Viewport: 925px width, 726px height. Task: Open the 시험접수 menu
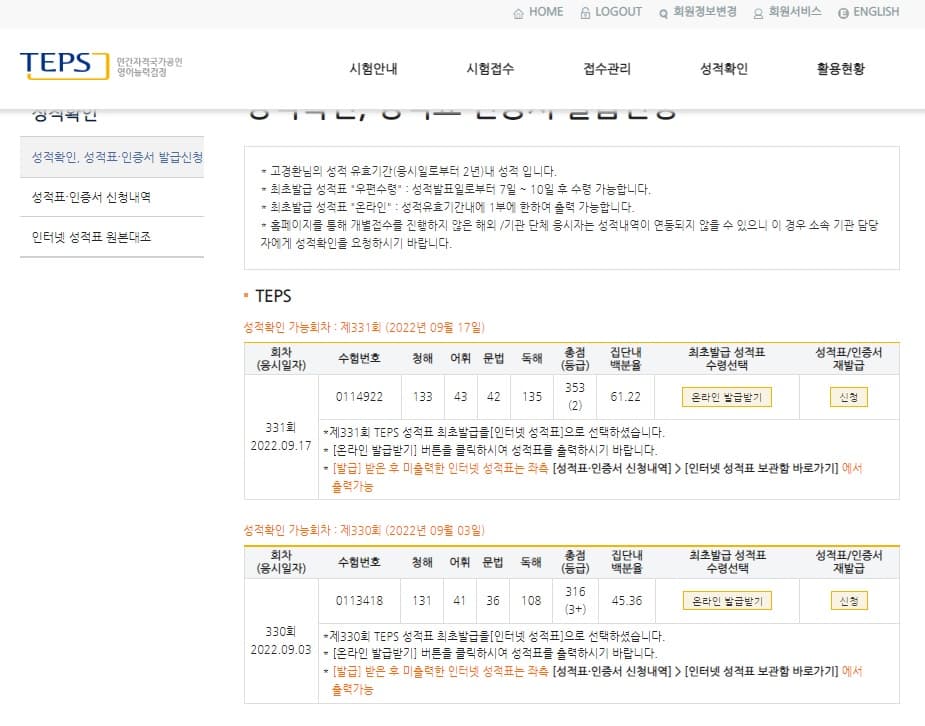(490, 69)
